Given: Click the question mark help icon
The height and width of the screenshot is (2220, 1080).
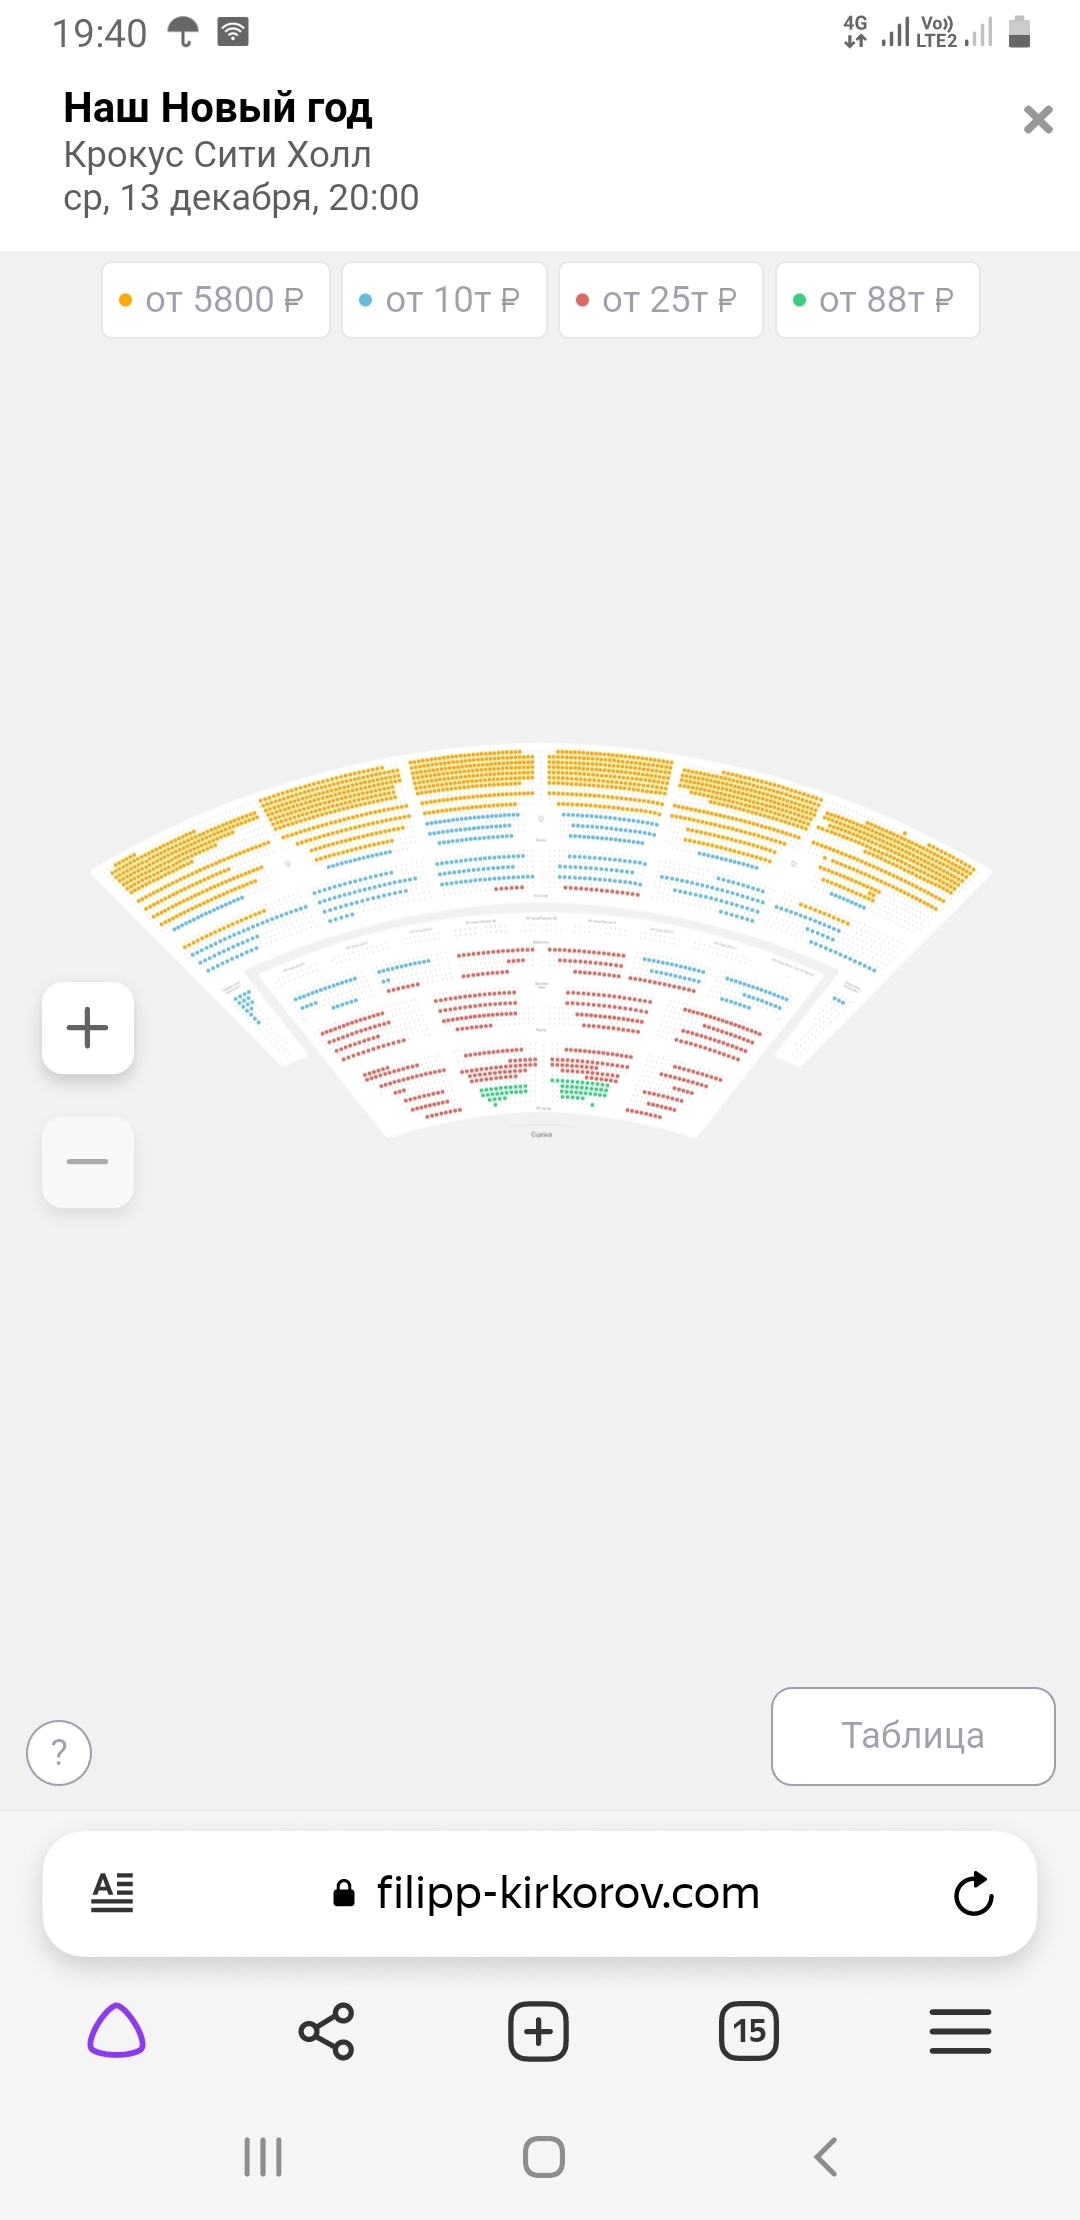Looking at the screenshot, I should (59, 1752).
